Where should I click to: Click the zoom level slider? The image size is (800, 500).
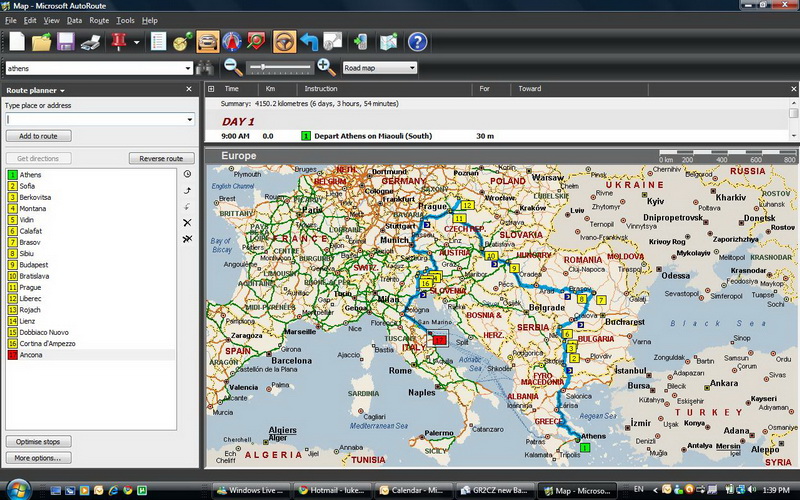(279, 67)
